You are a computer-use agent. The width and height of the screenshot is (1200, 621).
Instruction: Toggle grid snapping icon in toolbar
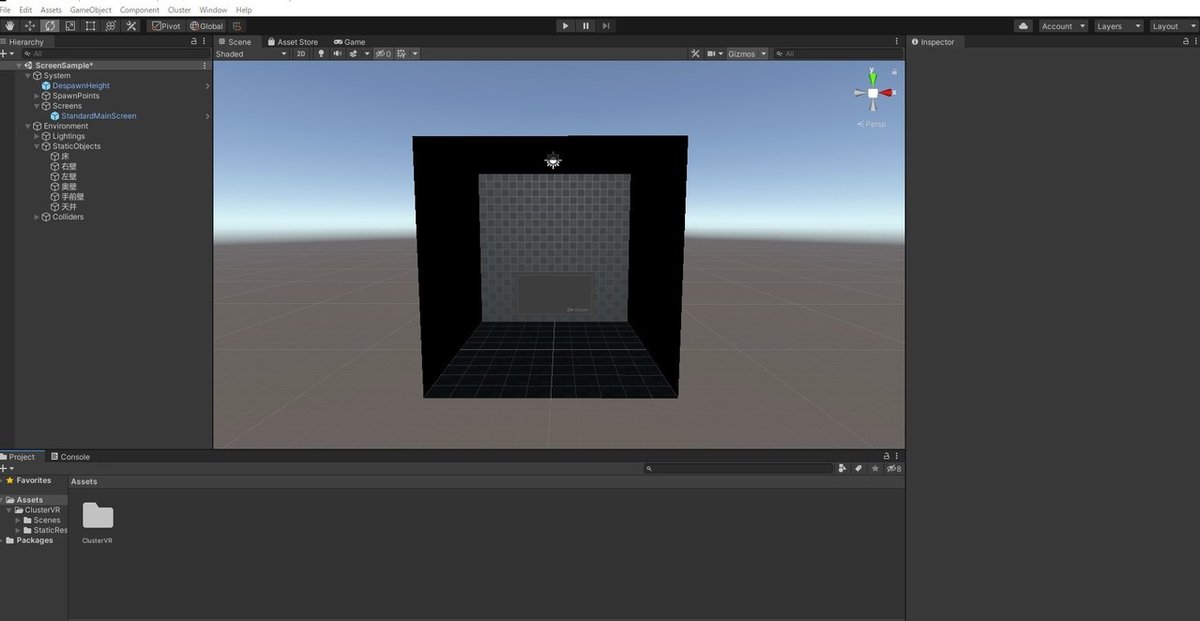point(237,26)
